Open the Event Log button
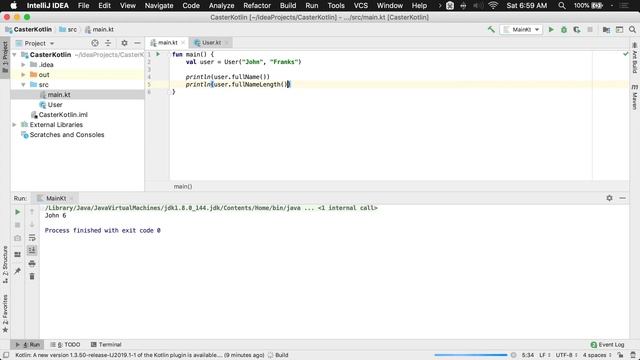The image size is (640, 360). pyautogui.click(x=607, y=344)
